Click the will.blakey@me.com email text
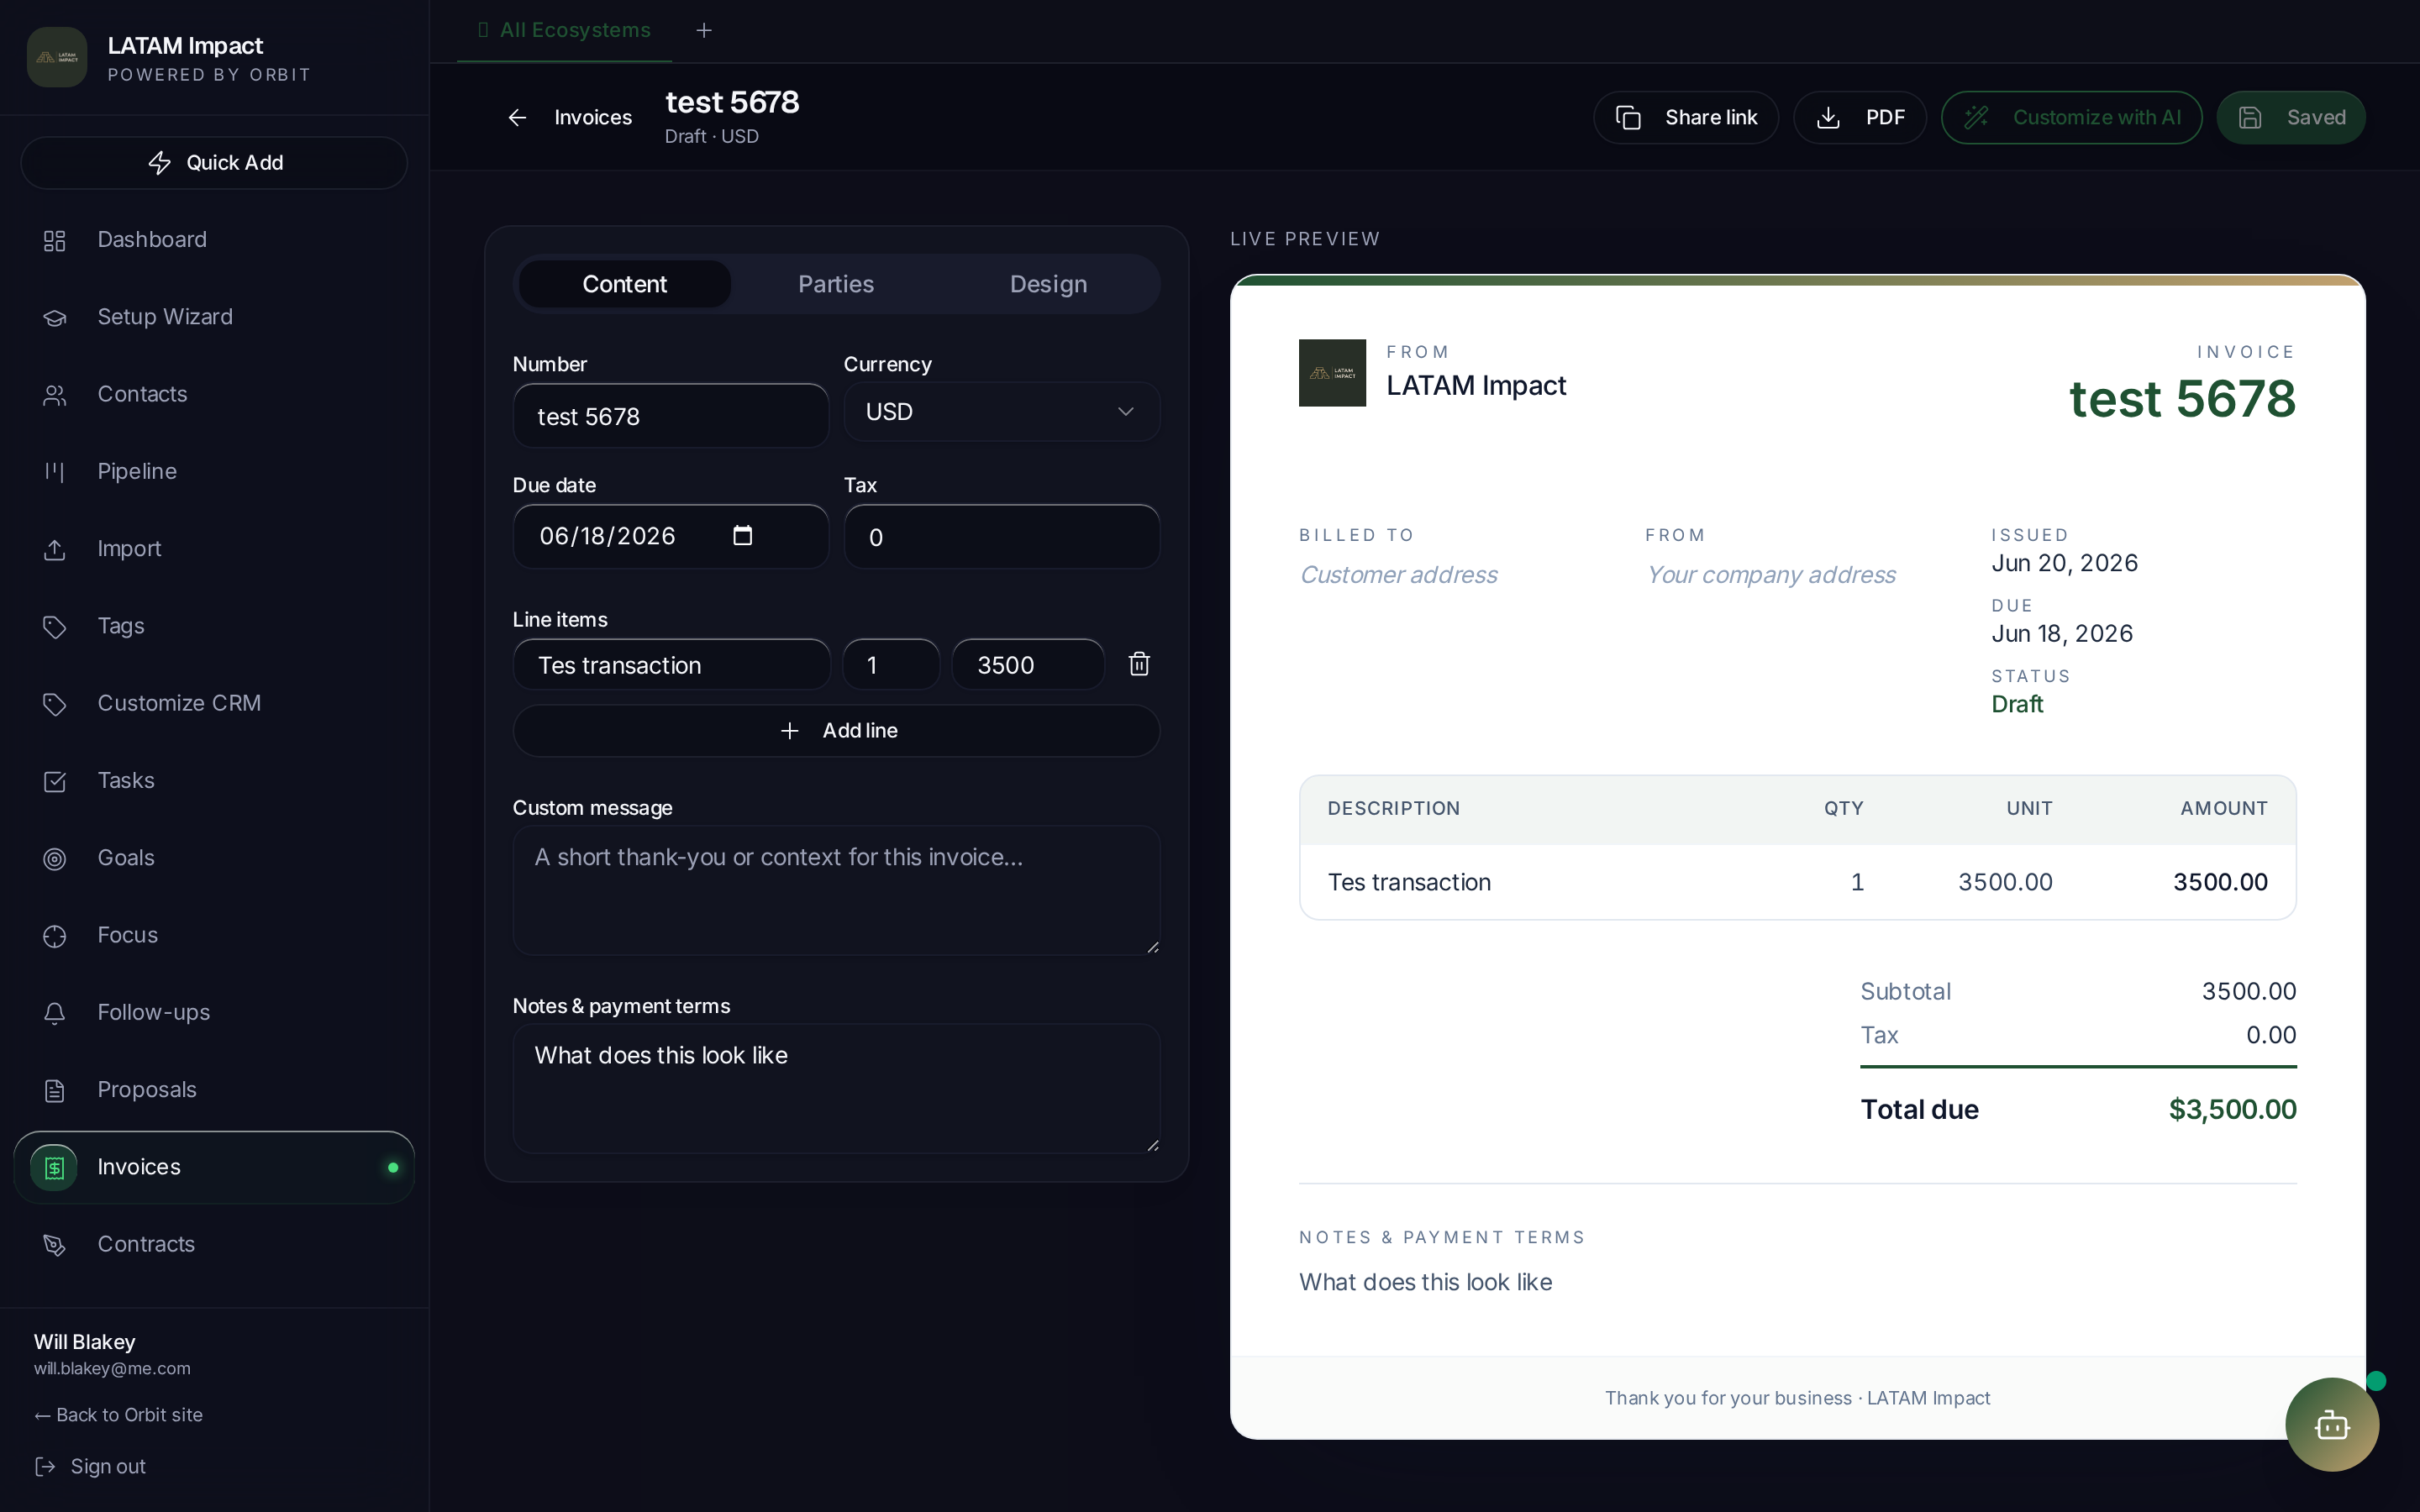The image size is (2420, 1512). [x=112, y=1369]
